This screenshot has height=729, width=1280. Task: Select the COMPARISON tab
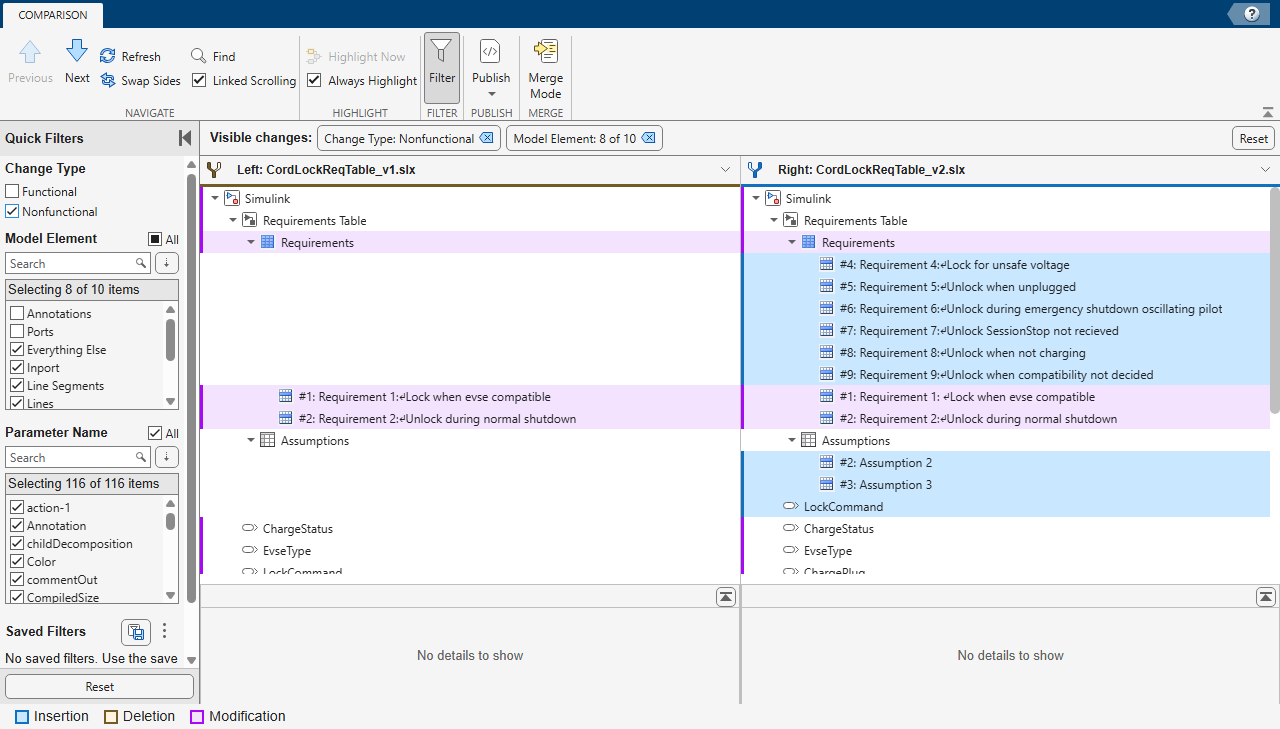click(52, 15)
